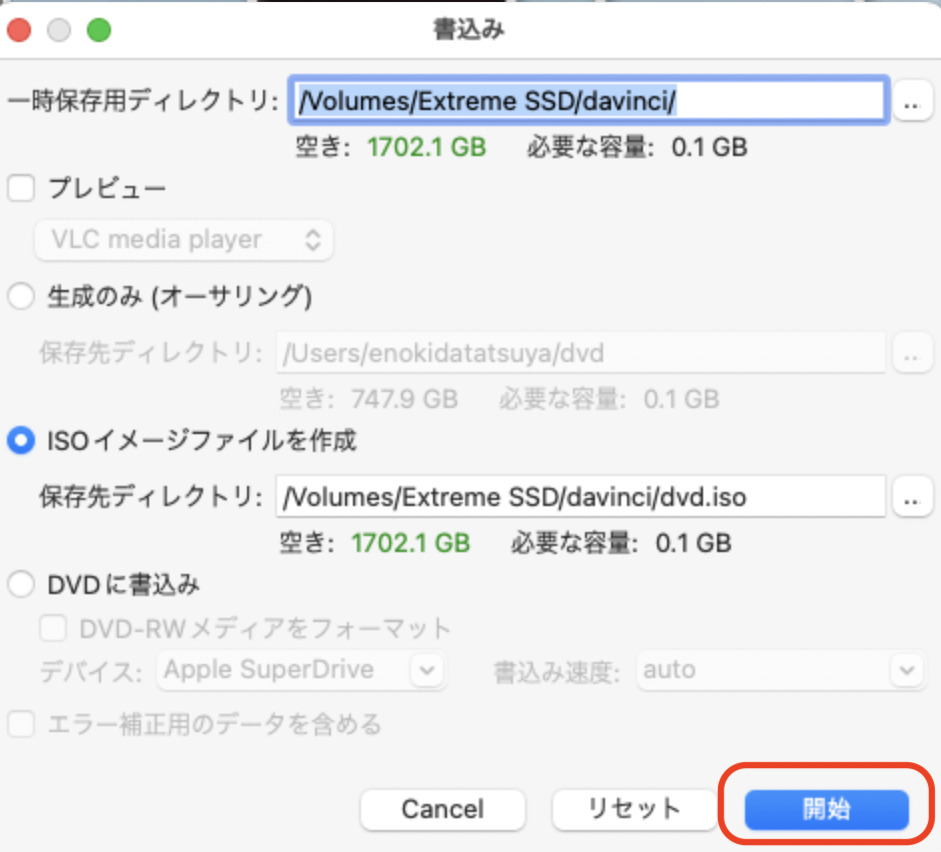Open the VLC media player dropdown
941x852 pixels.
(184, 240)
